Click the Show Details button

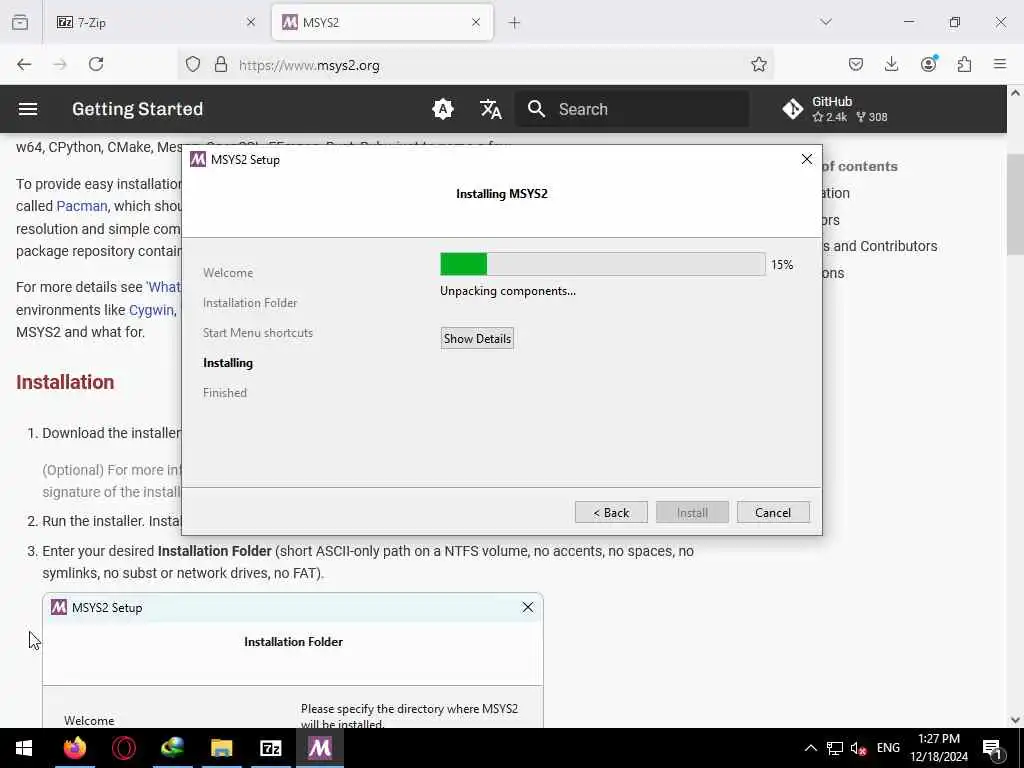pos(477,338)
